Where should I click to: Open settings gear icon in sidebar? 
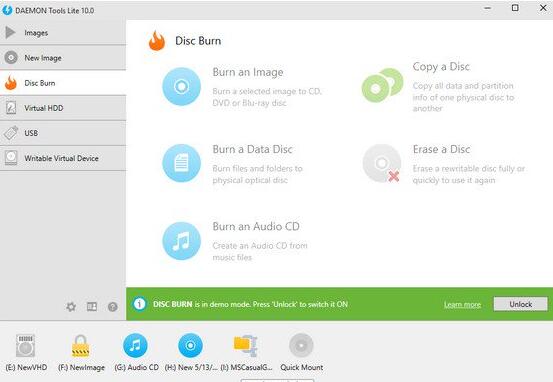pyautogui.click(x=71, y=307)
